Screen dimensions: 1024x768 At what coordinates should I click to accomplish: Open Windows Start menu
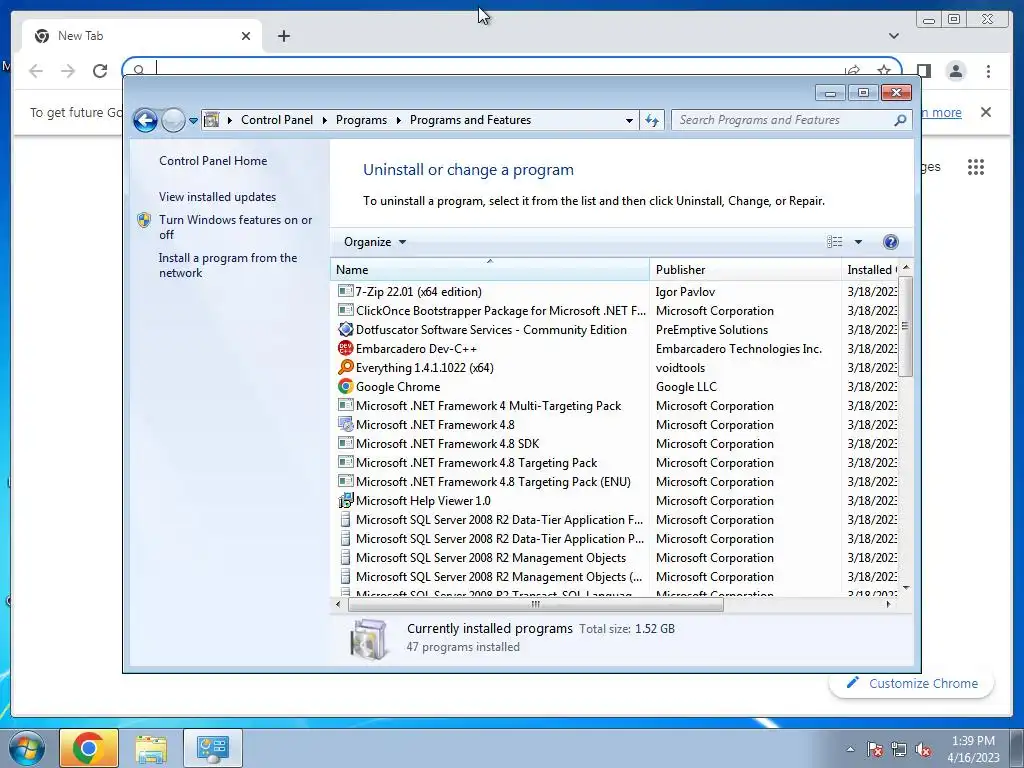pos(27,748)
